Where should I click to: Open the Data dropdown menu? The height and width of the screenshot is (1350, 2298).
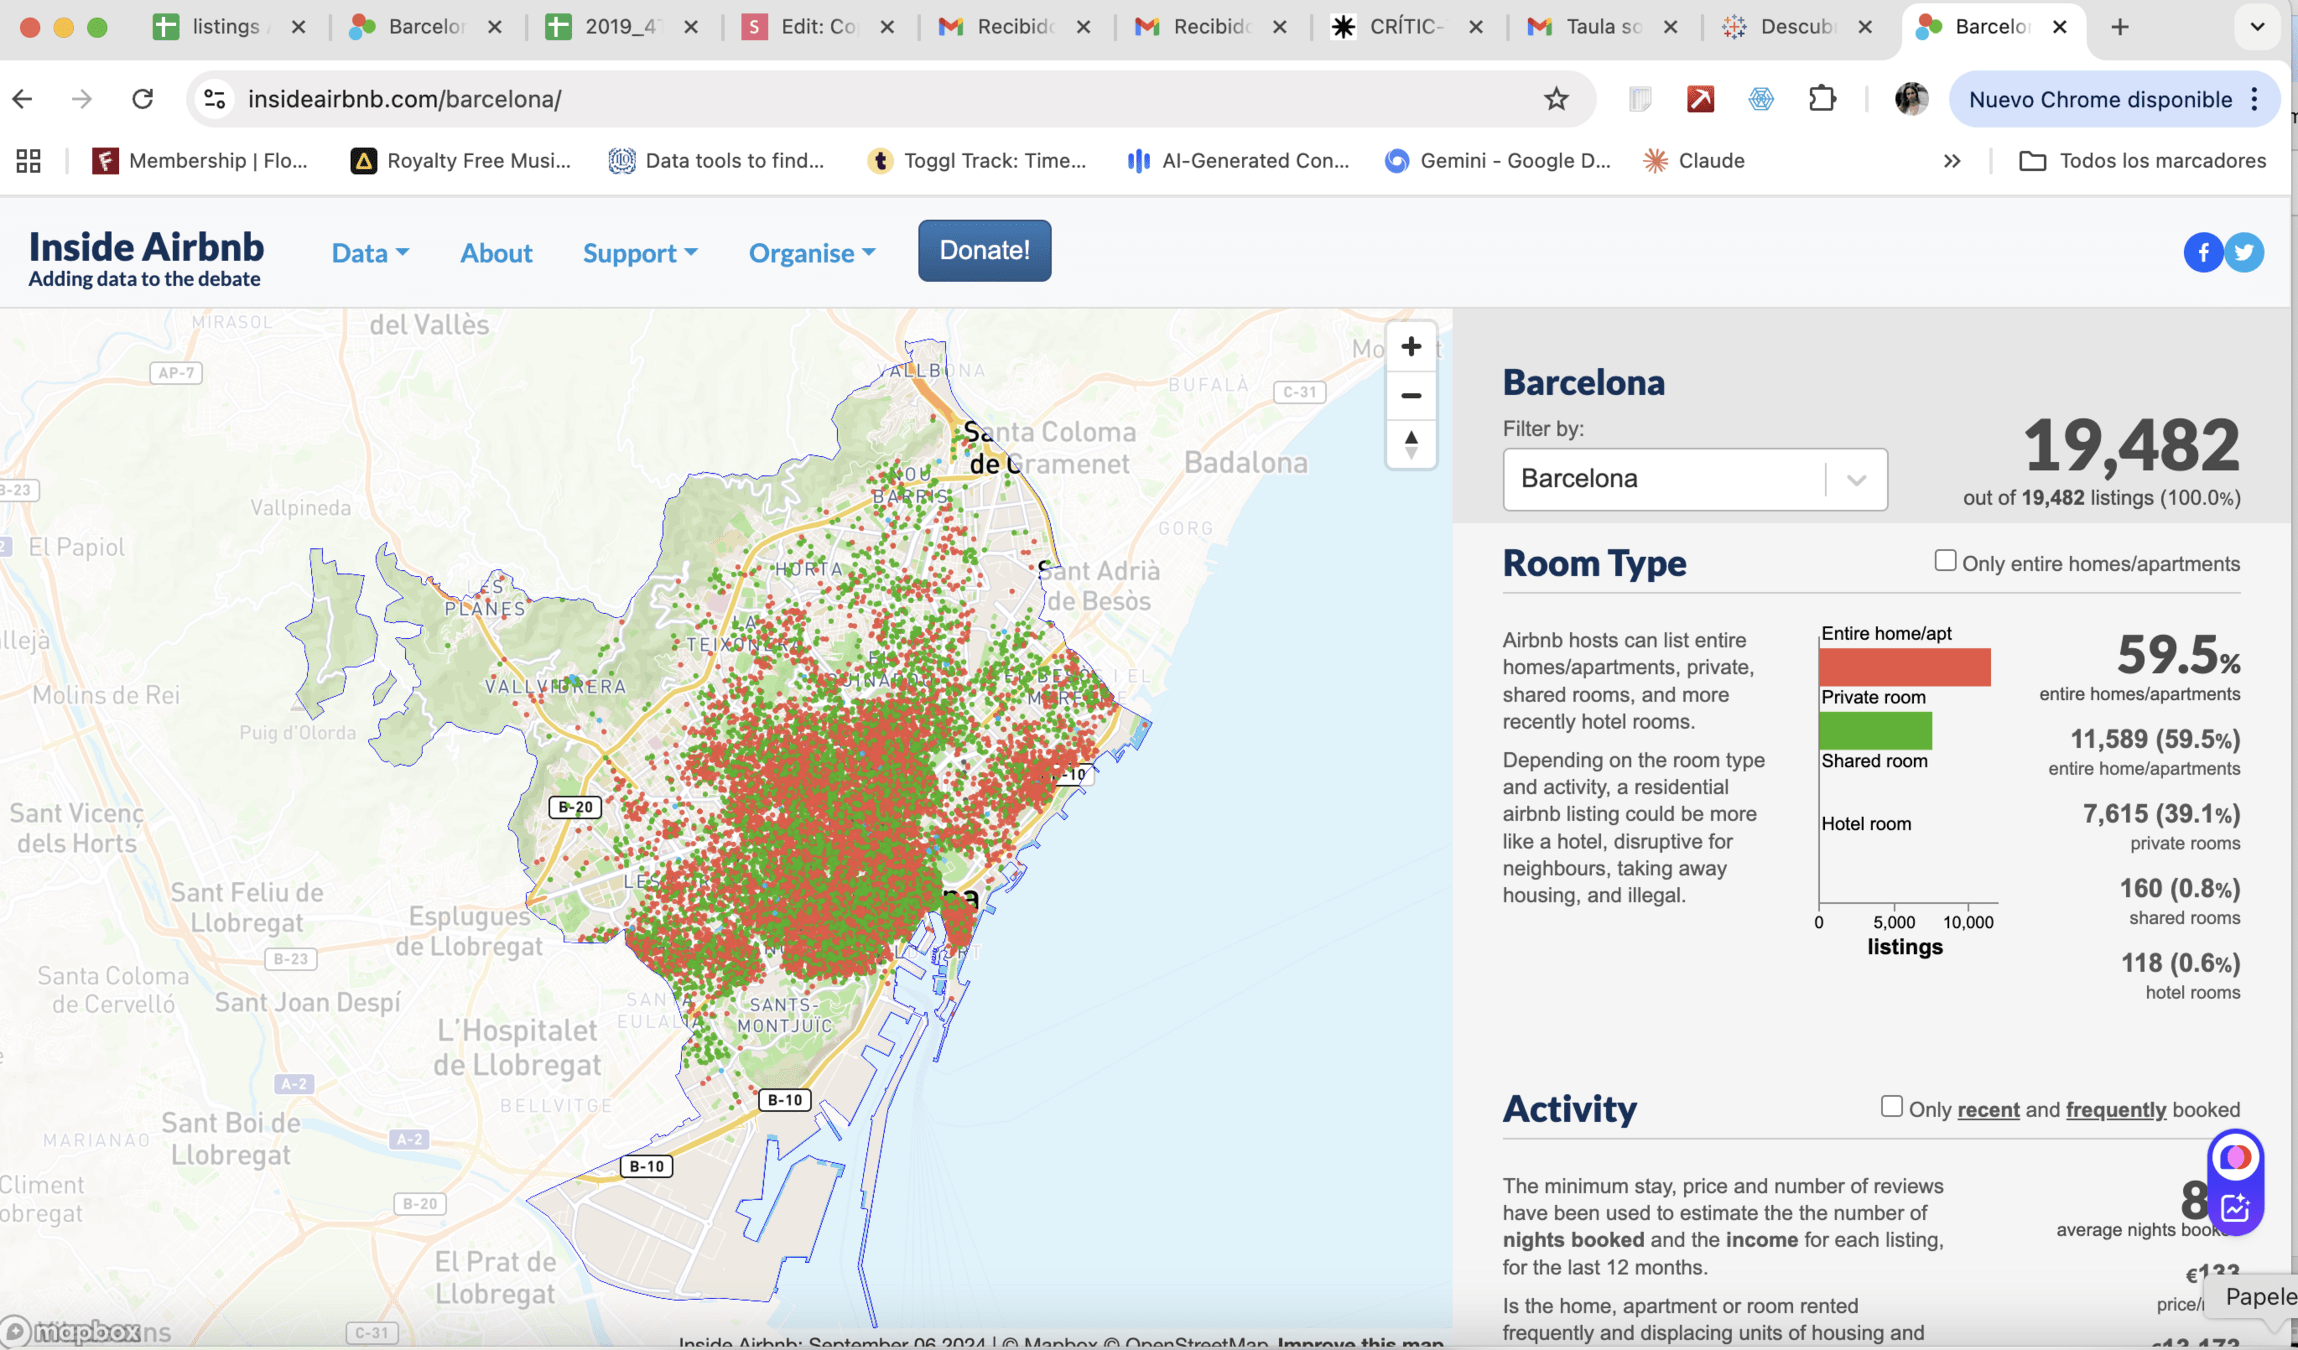coord(370,253)
